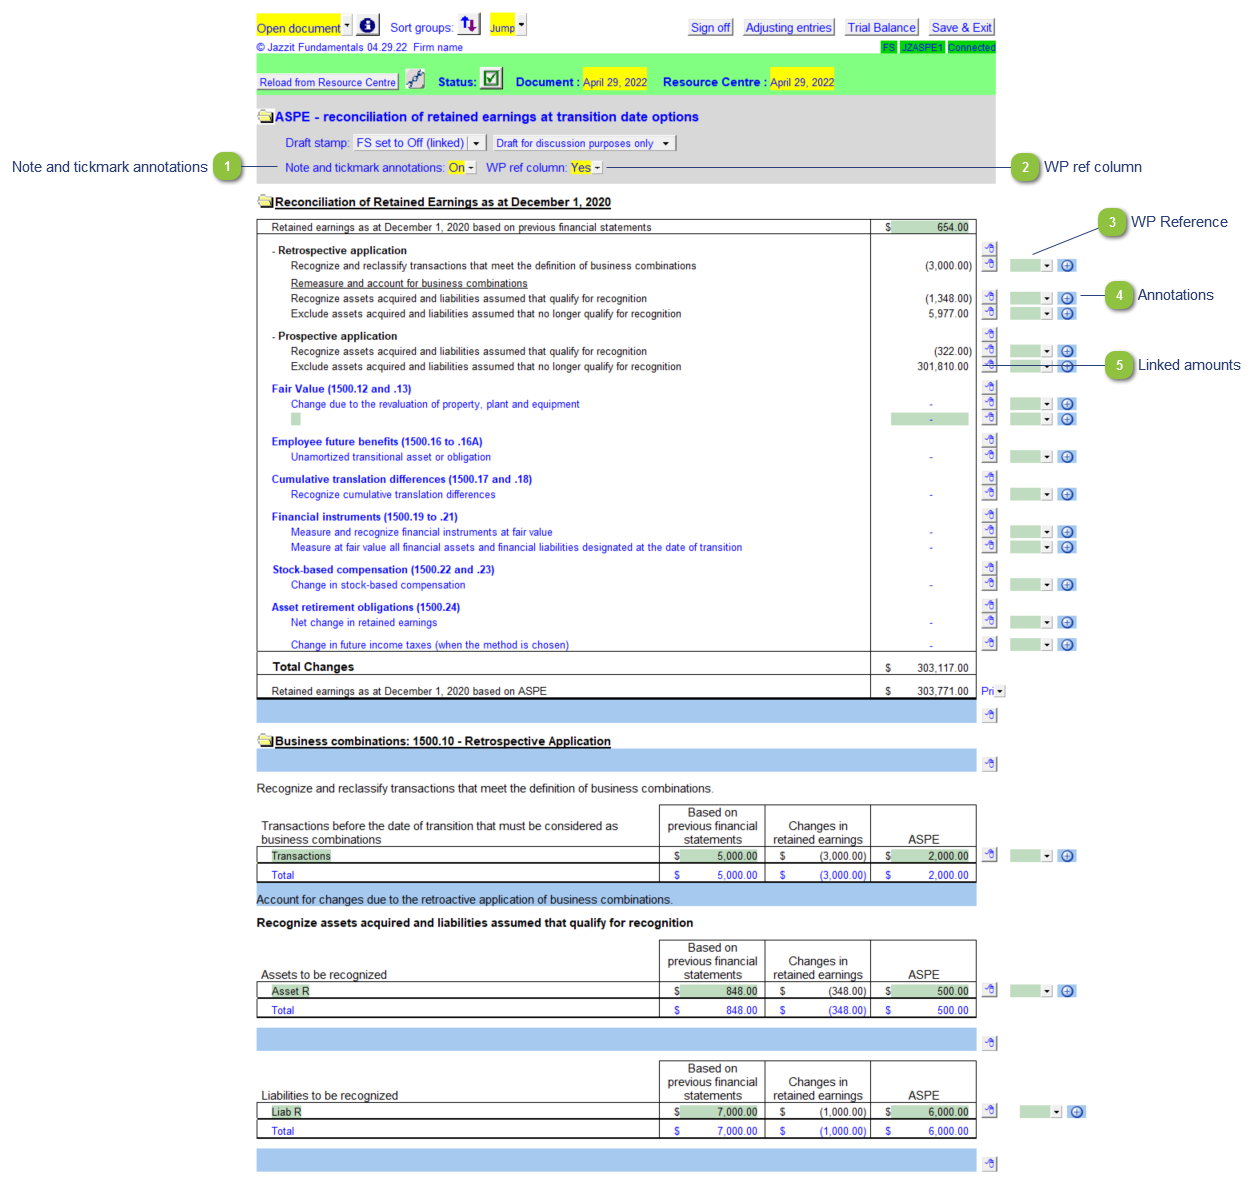Add annotation on the revaluation of property row
Screen dimensions: 1257x1181
(1067, 405)
